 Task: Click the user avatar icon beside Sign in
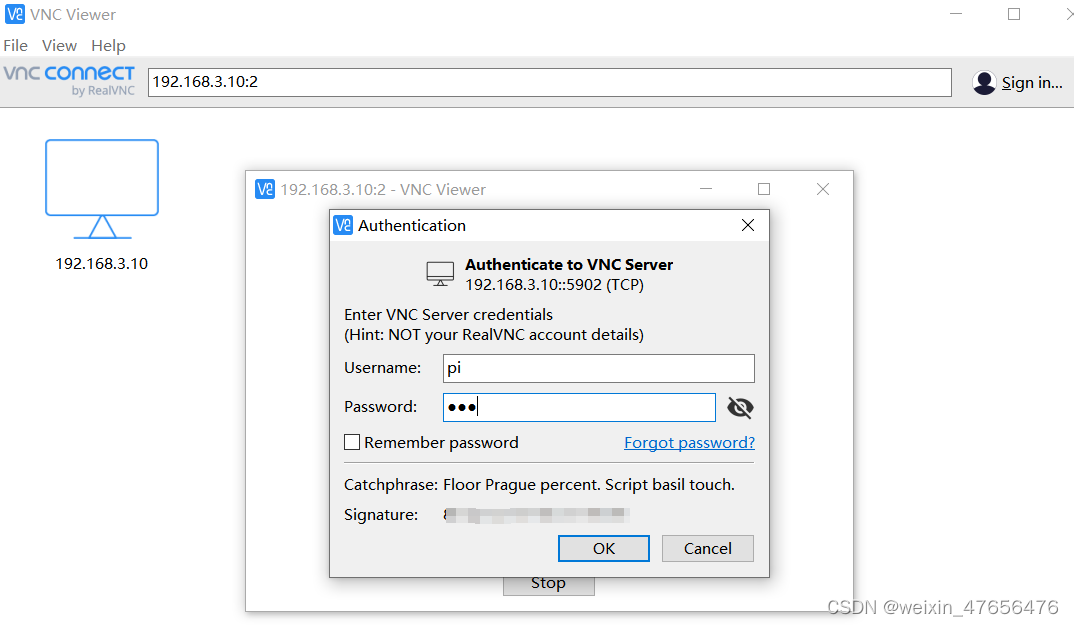984,83
